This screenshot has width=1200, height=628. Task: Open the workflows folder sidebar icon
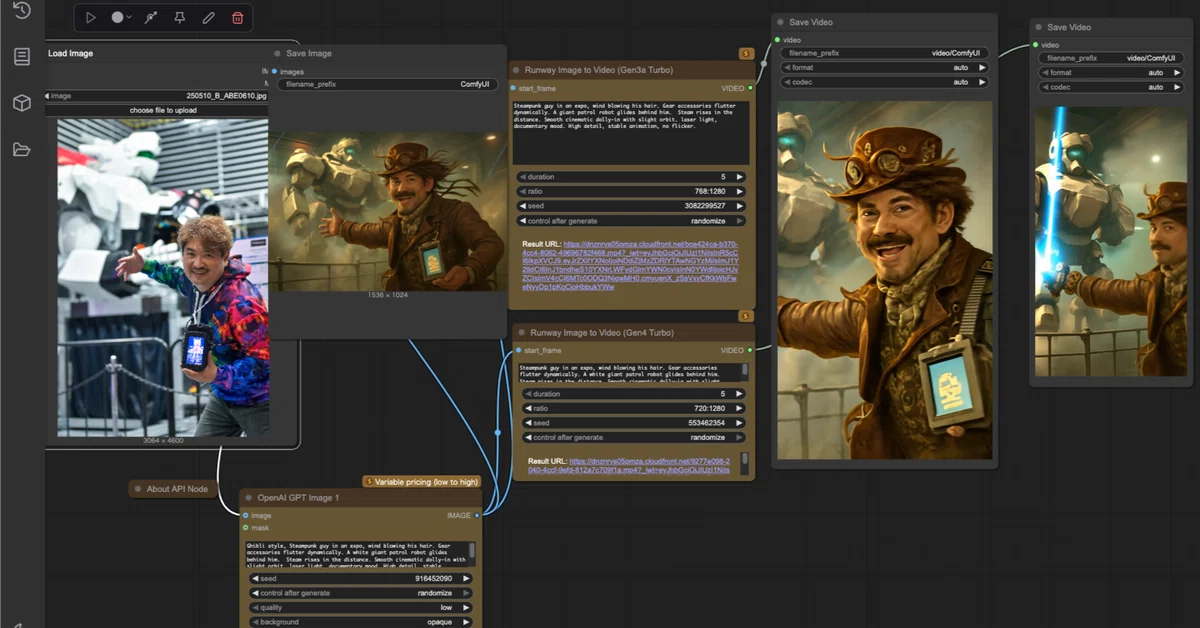21,150
